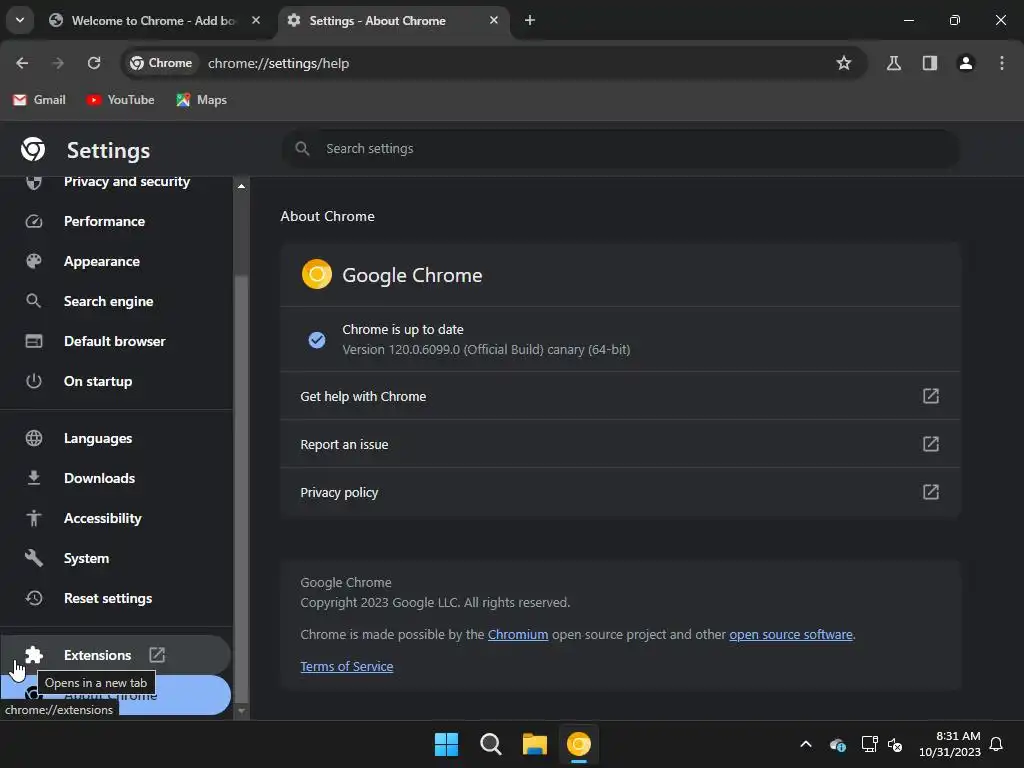Click the version number text
The image size is (1024, 768).
487,350
